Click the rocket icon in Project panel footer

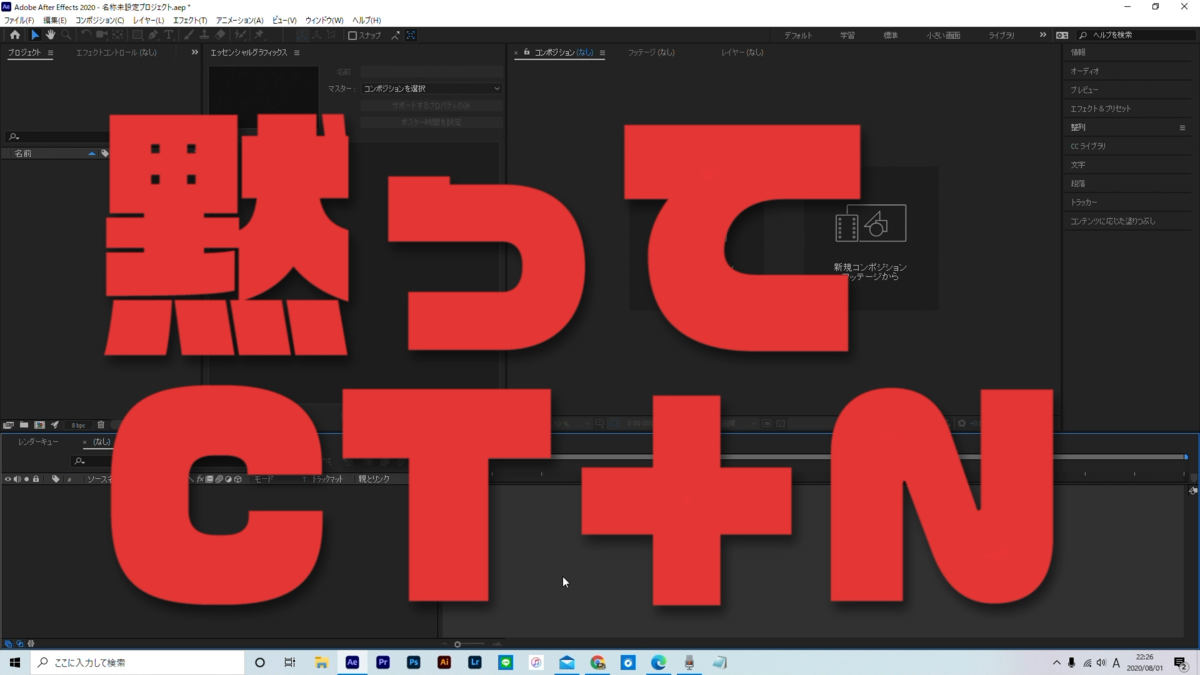pos(55,425)
